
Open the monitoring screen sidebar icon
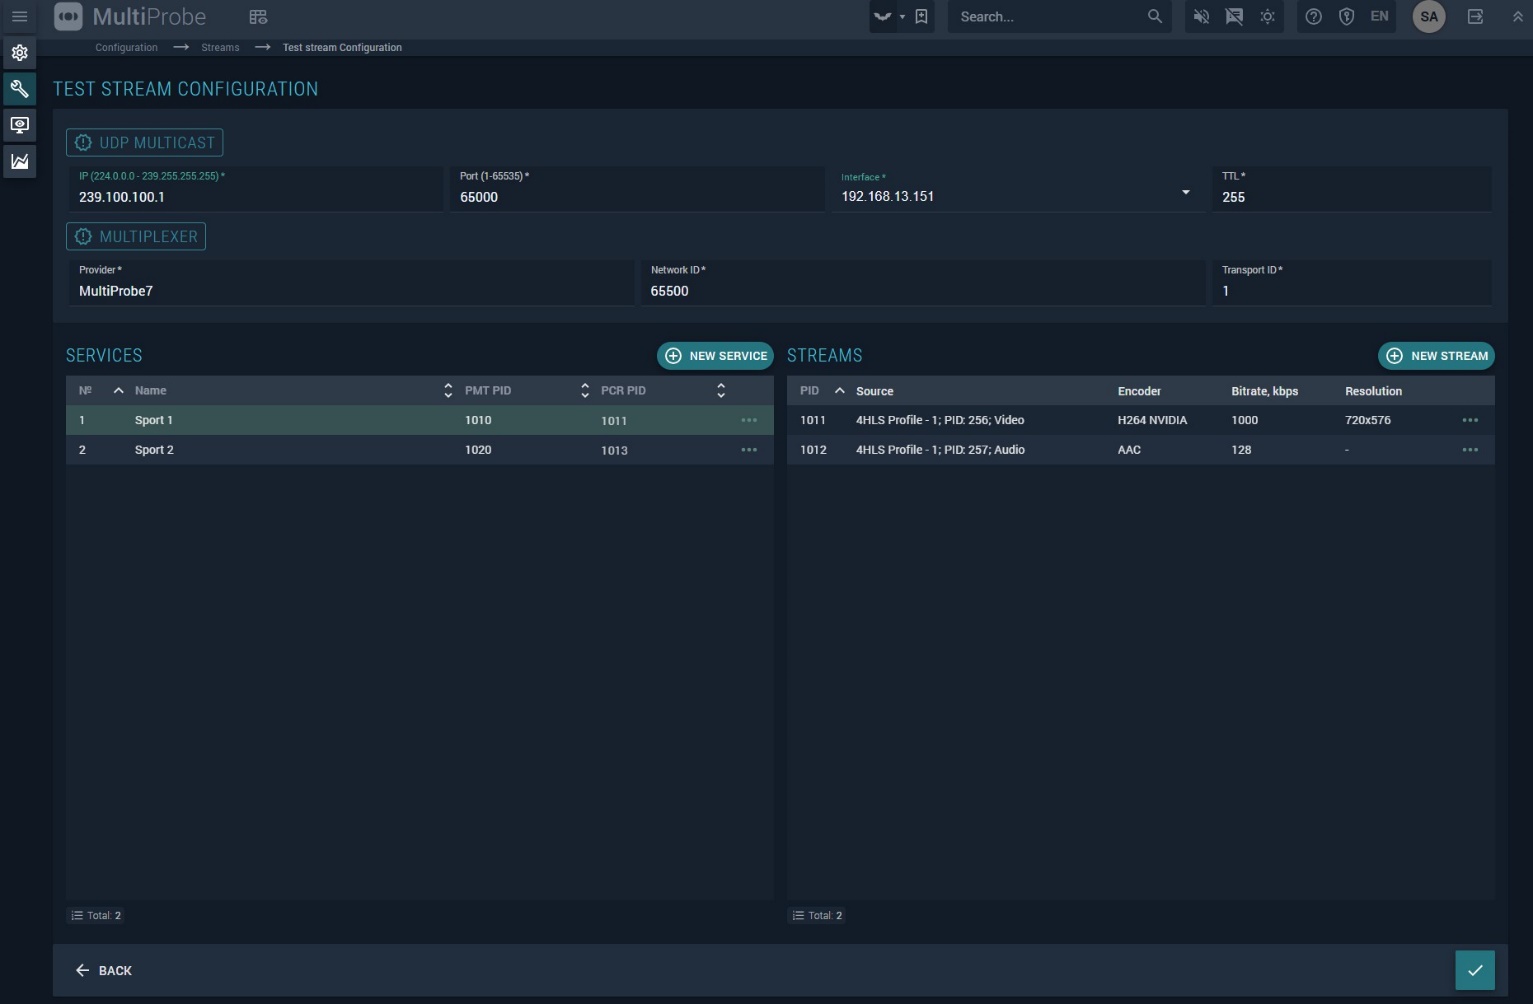point(19,125)
